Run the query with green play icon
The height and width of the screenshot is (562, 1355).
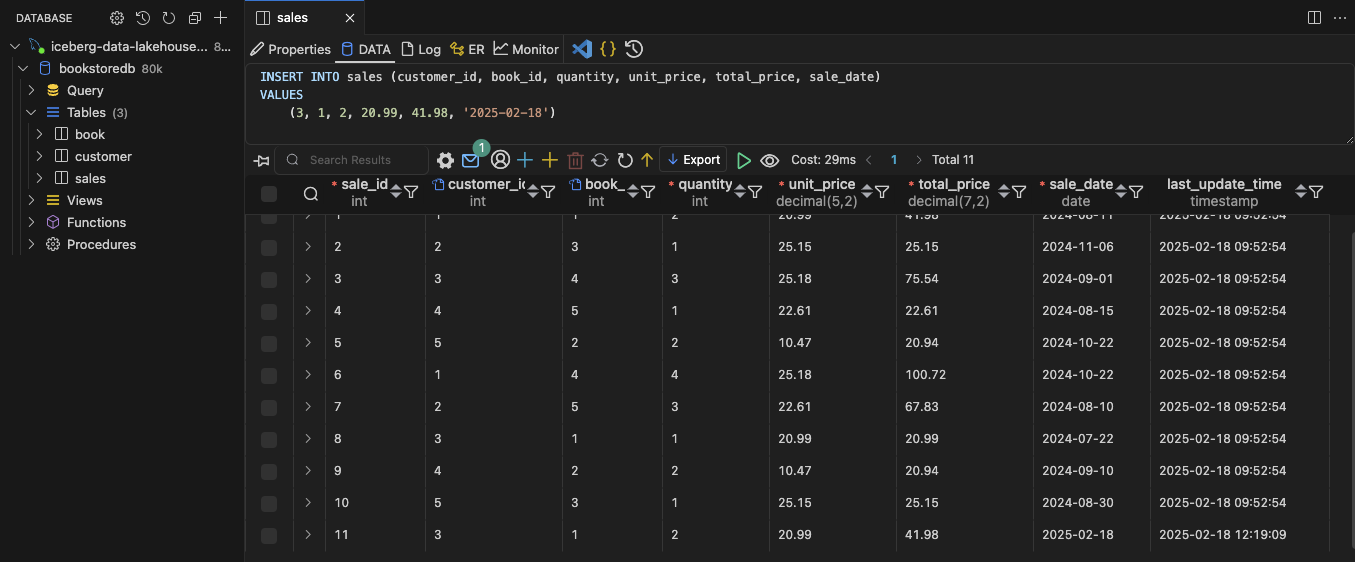point(743,160)
